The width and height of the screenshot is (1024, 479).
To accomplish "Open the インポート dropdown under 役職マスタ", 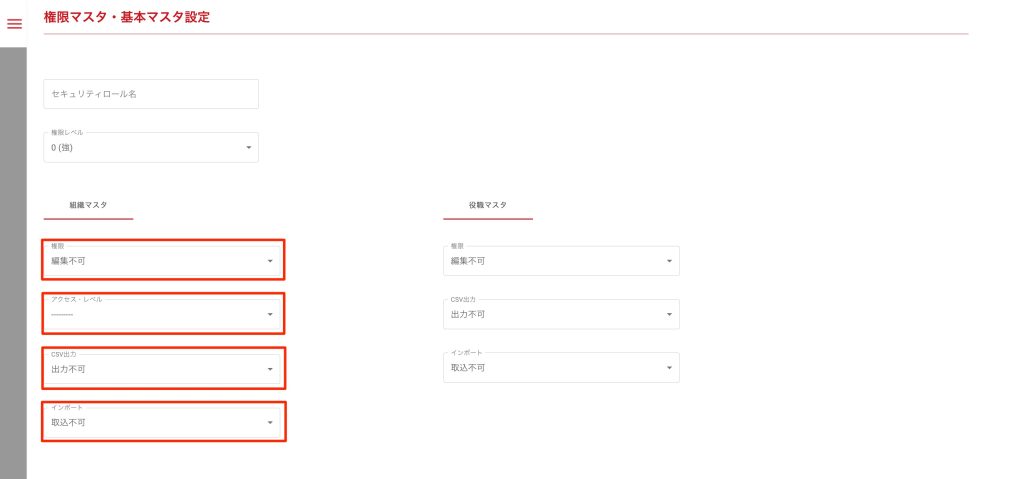I will point(555,367).
